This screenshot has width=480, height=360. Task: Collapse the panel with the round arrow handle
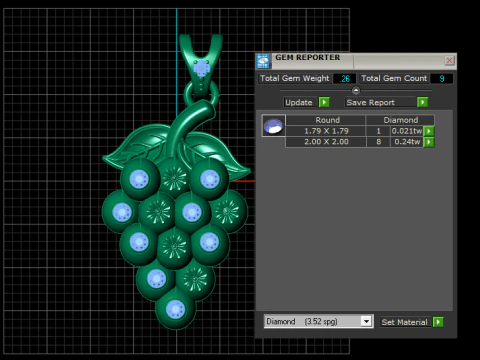pos(356,90)
